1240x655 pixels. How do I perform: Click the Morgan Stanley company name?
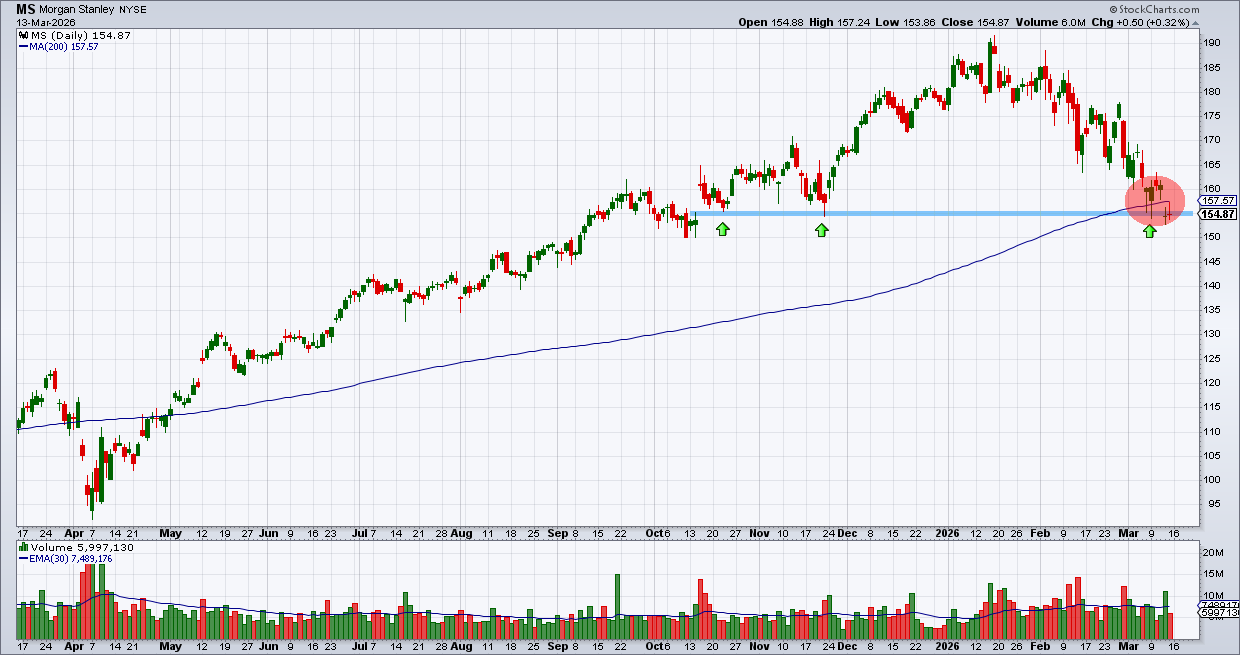pyautogui.click(x=79, y=10)
